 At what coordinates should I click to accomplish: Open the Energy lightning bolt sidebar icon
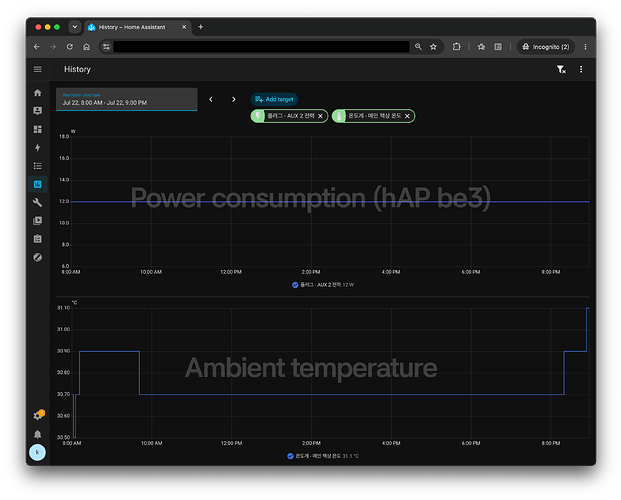coord(38,147)
